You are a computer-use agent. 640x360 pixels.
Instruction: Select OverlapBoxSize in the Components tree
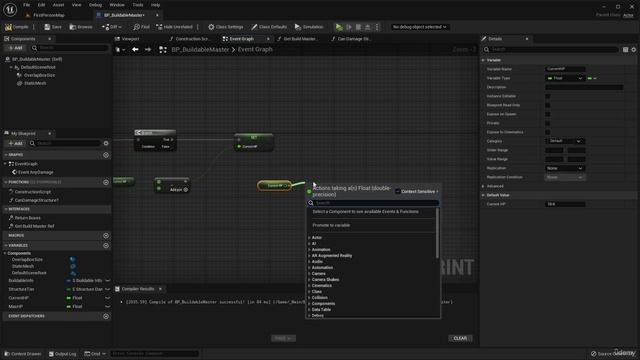[x=39, y=75]
